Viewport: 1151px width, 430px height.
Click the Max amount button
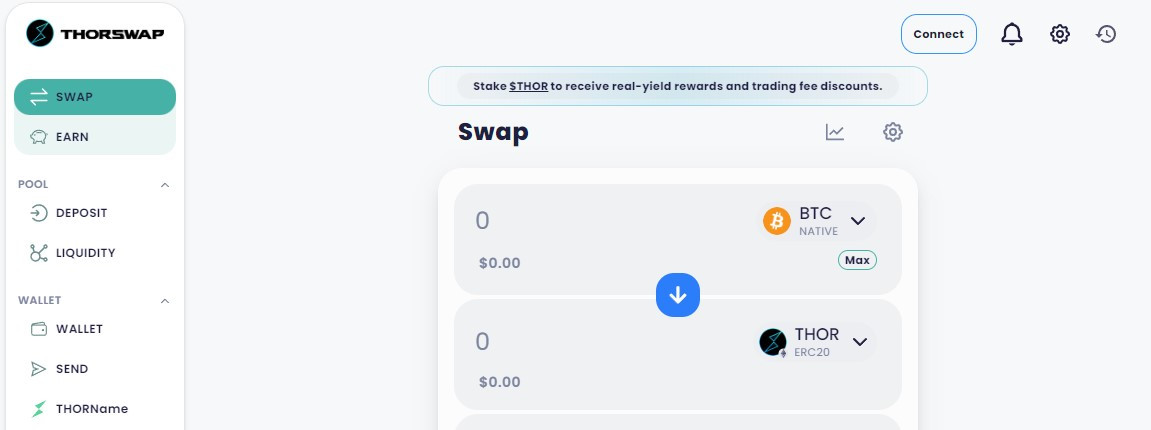857,260
